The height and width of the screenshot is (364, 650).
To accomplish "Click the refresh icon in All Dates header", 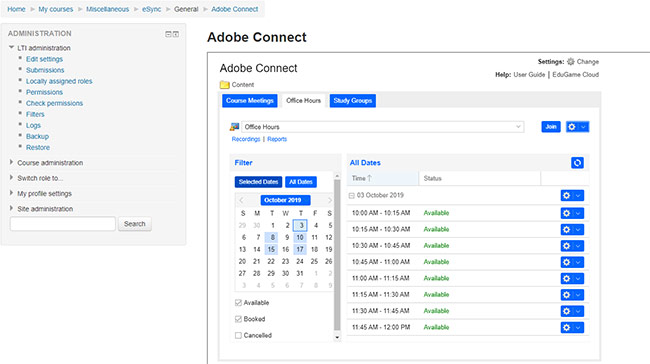I will click(577, 163).
